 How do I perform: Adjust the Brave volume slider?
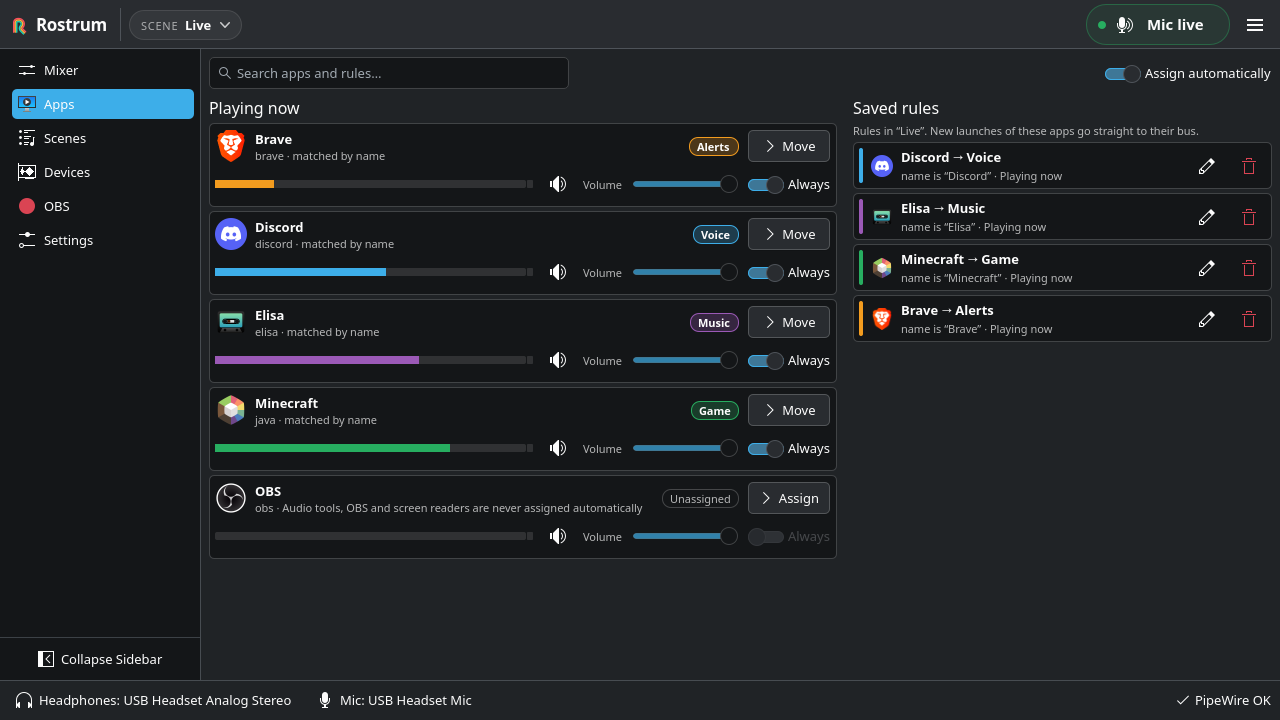coord(685,184)
